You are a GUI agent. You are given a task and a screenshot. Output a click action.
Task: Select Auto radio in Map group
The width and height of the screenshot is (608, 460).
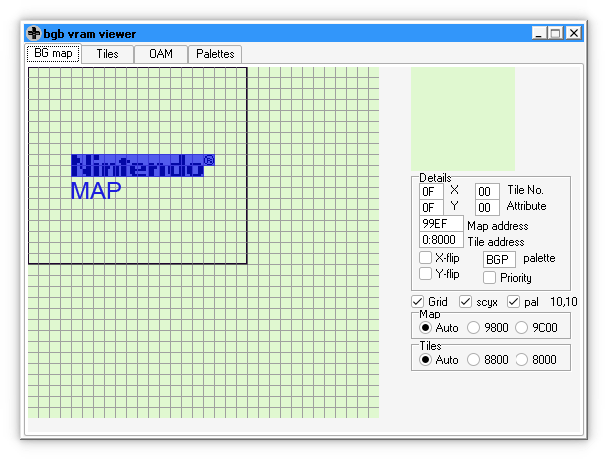coord(425,328)
